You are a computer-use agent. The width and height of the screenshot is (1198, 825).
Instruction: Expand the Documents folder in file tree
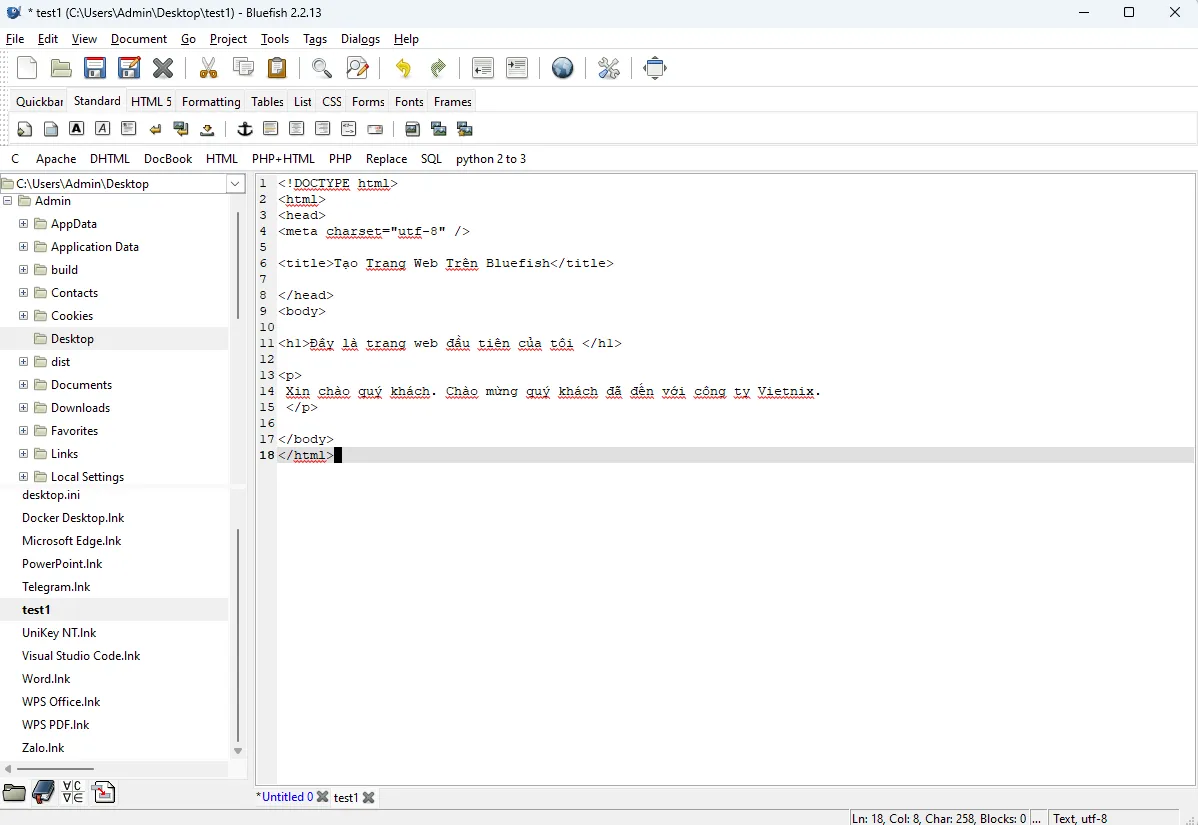click(22, 384)
